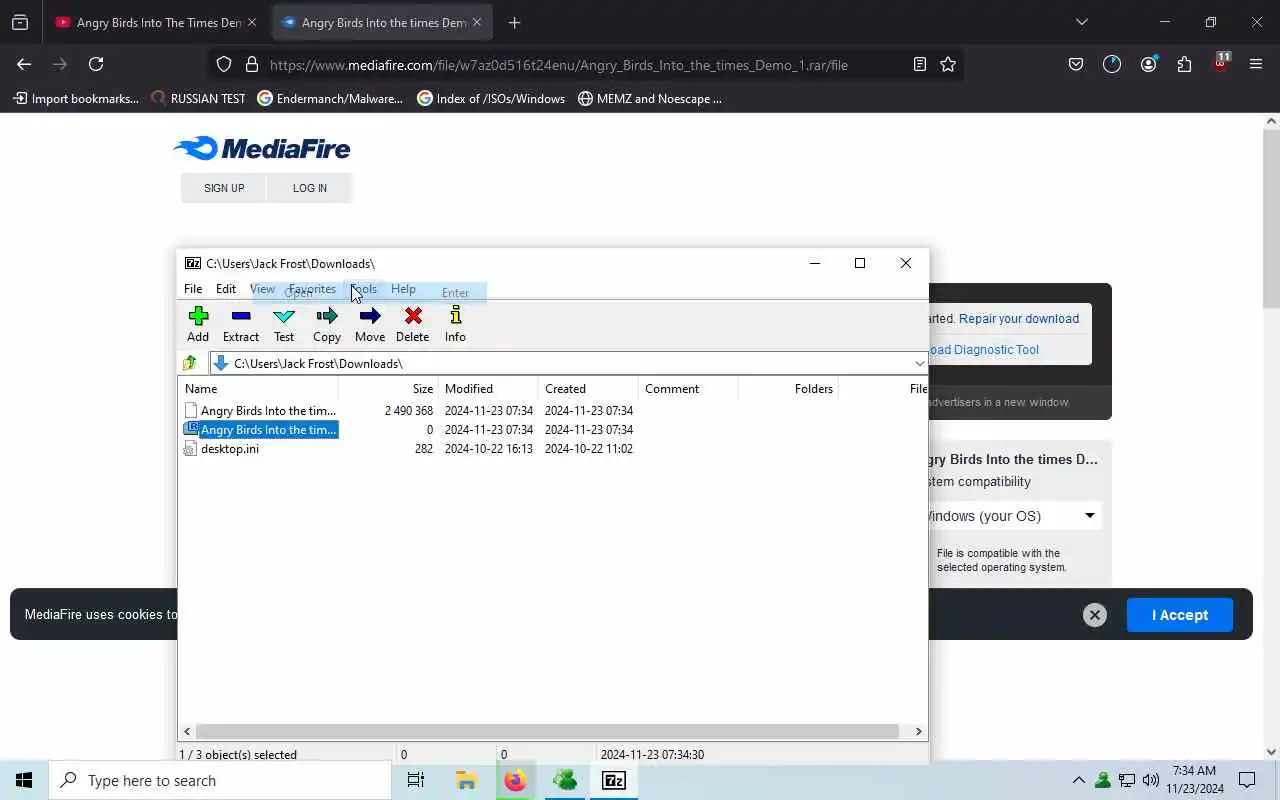
Task: Show hidden system tray icons
Action: point(1078,780)
